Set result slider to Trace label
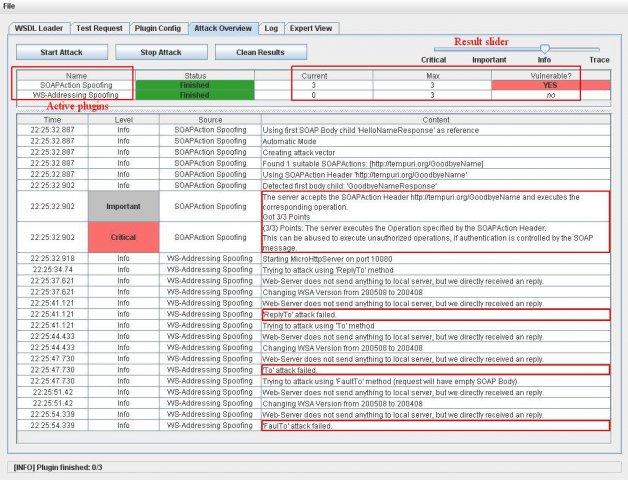 [599, 60]
